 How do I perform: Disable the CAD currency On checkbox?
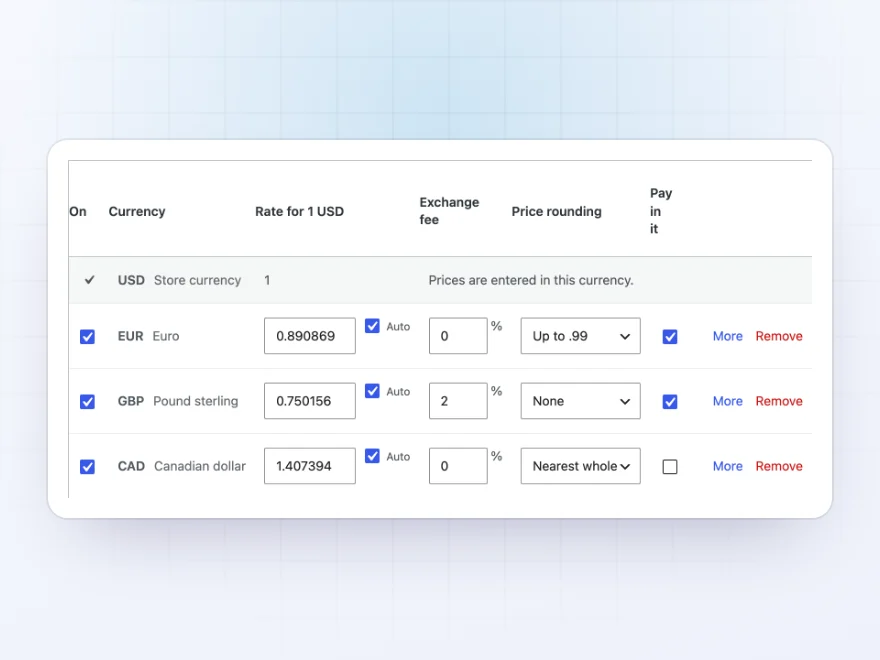pos(87,466)
